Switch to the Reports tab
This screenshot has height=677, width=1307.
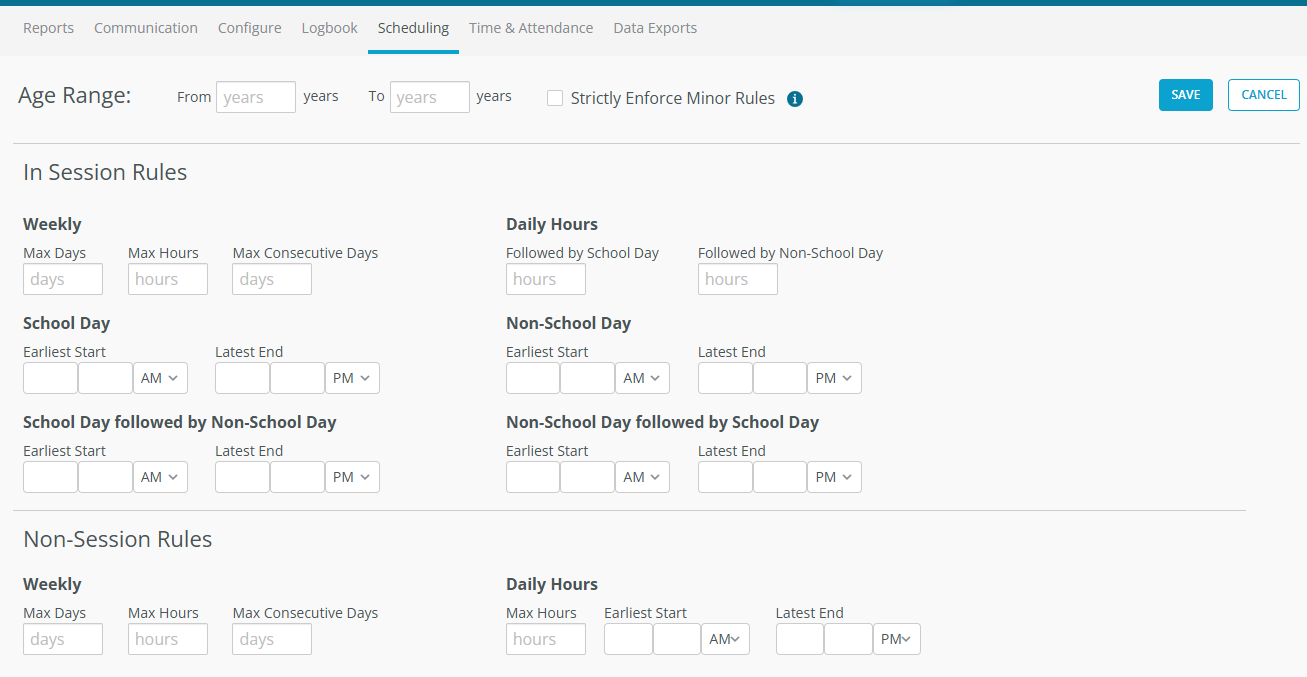click(x=48, y=28)
